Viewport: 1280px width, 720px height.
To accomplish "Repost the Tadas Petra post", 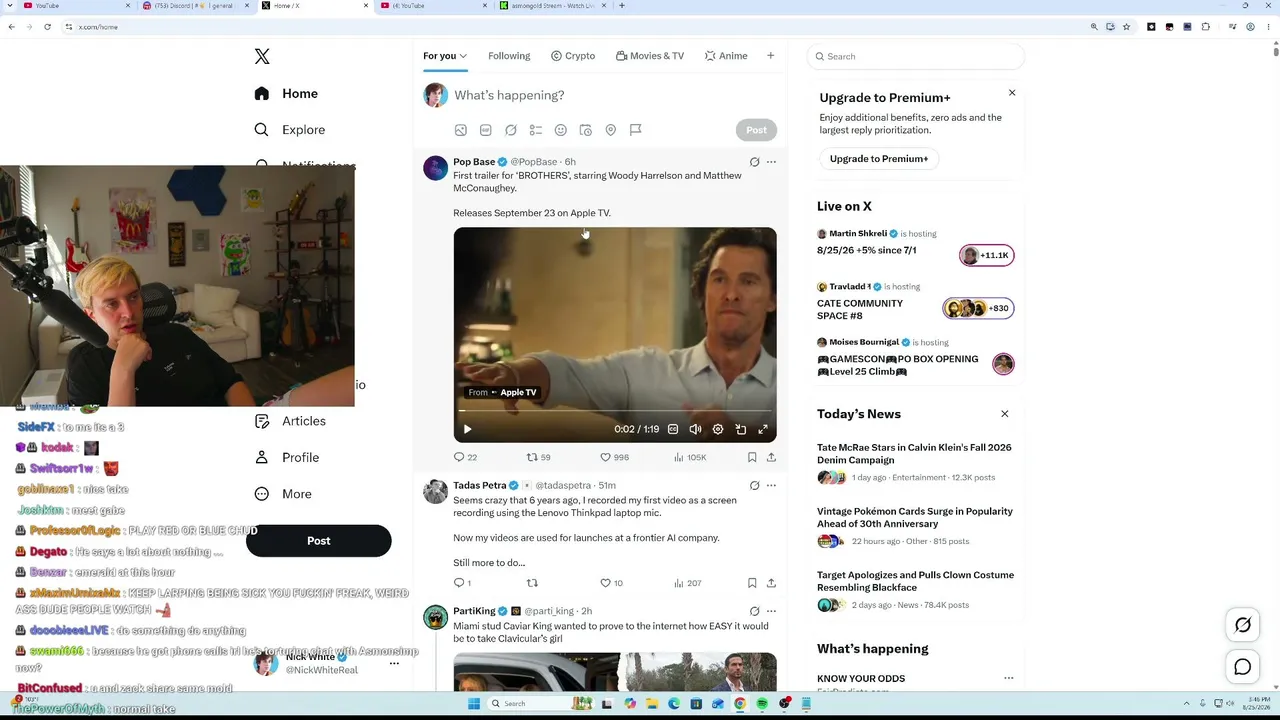I will tap(532, 583).
